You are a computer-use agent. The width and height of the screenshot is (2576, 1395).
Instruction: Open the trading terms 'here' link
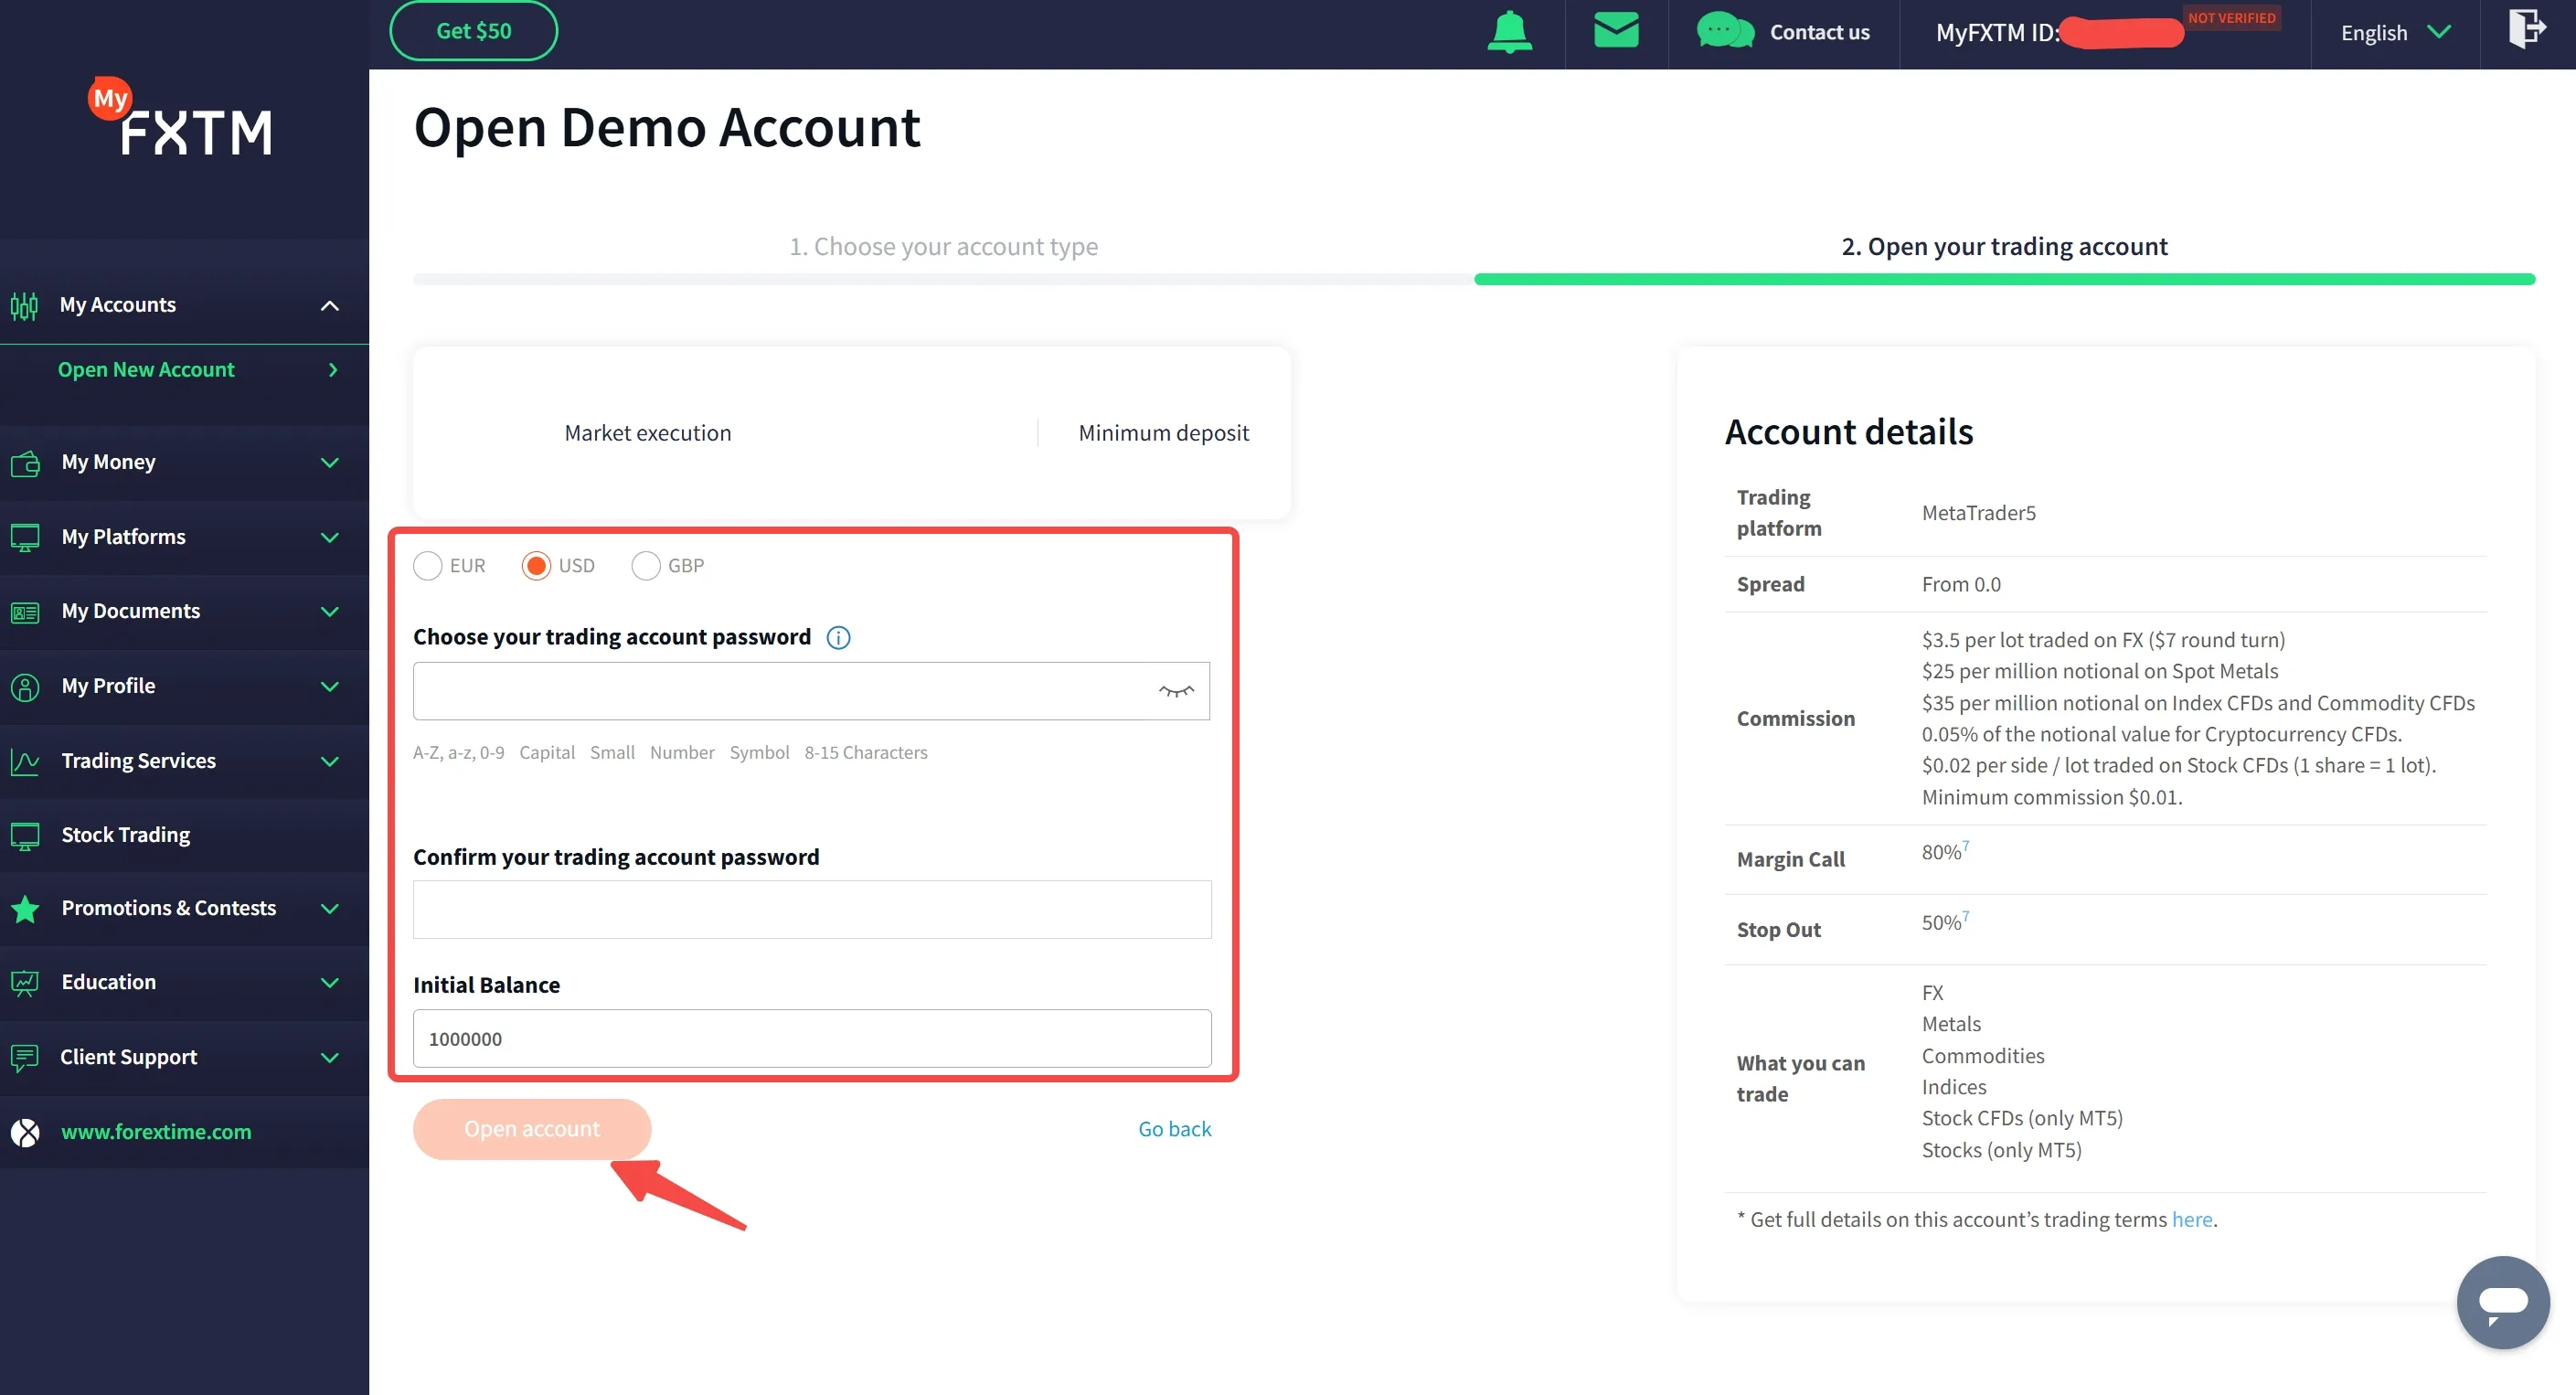(2191, 1220)
